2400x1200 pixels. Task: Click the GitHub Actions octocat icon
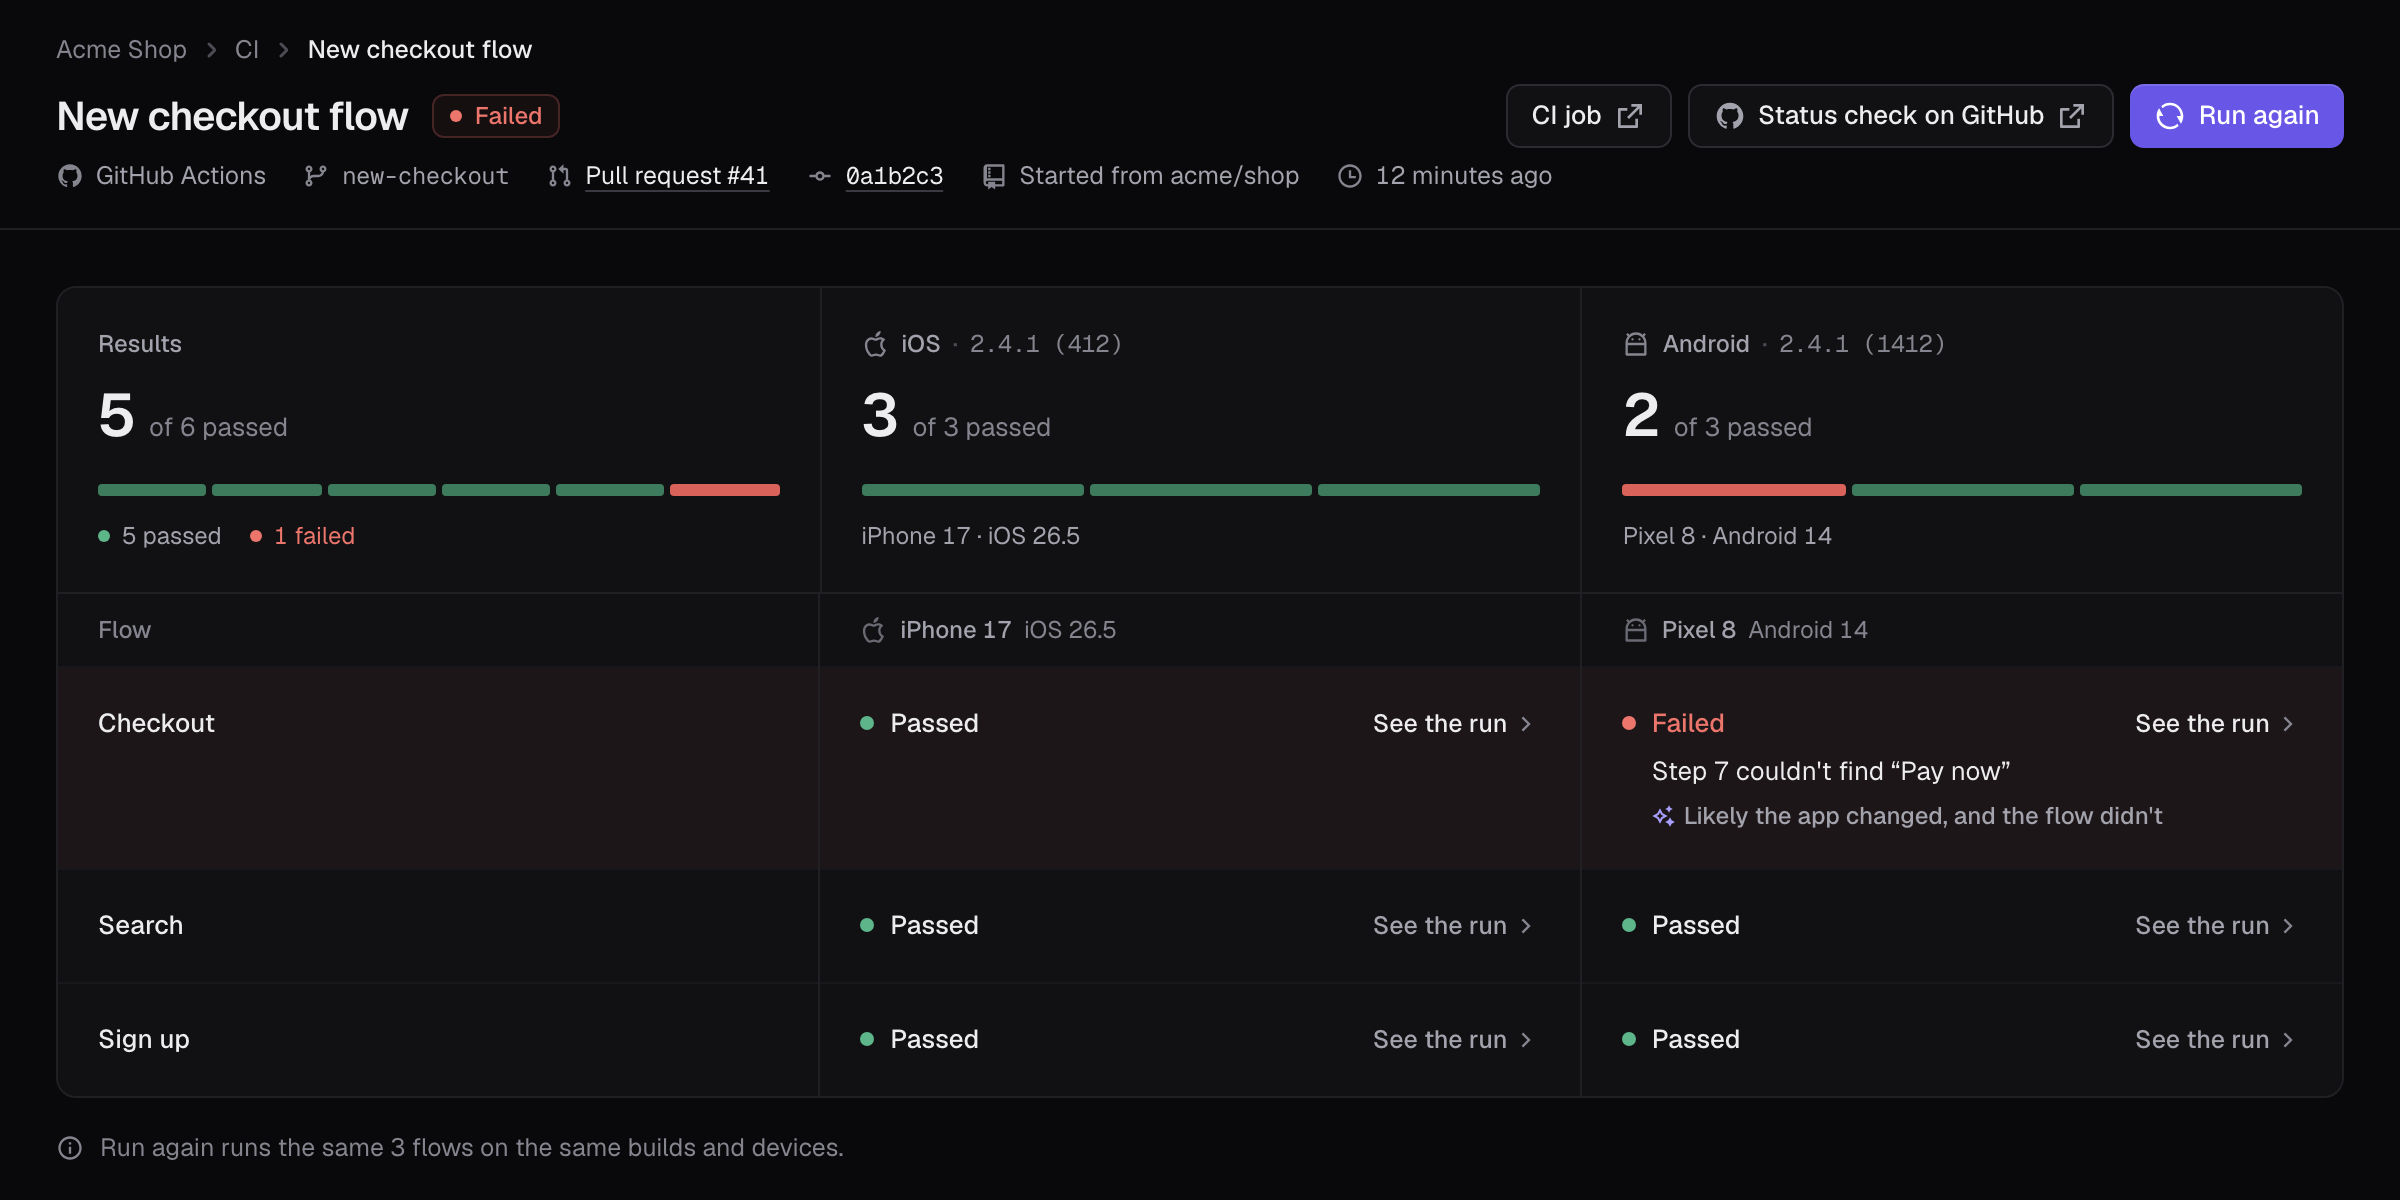pos(70,176)
